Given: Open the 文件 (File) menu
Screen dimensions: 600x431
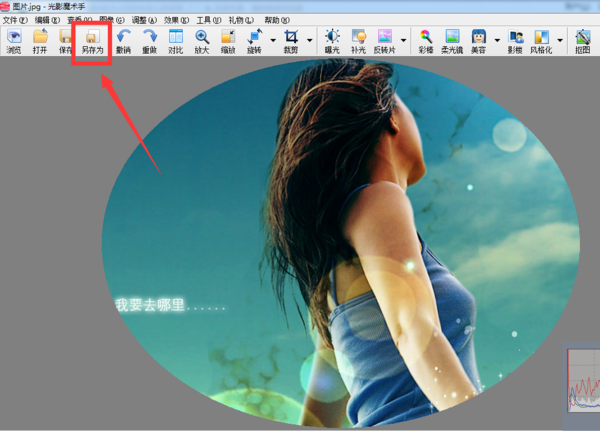Looking at the screenshot, I should (15, 19).
